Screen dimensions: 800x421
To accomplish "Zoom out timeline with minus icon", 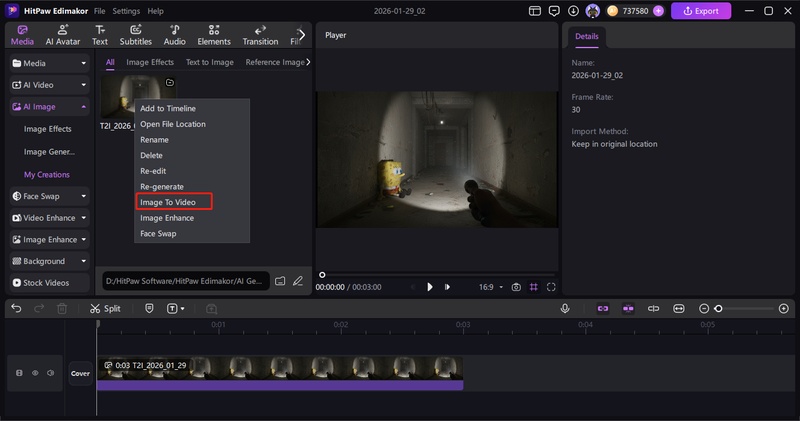I will point(704,308).
